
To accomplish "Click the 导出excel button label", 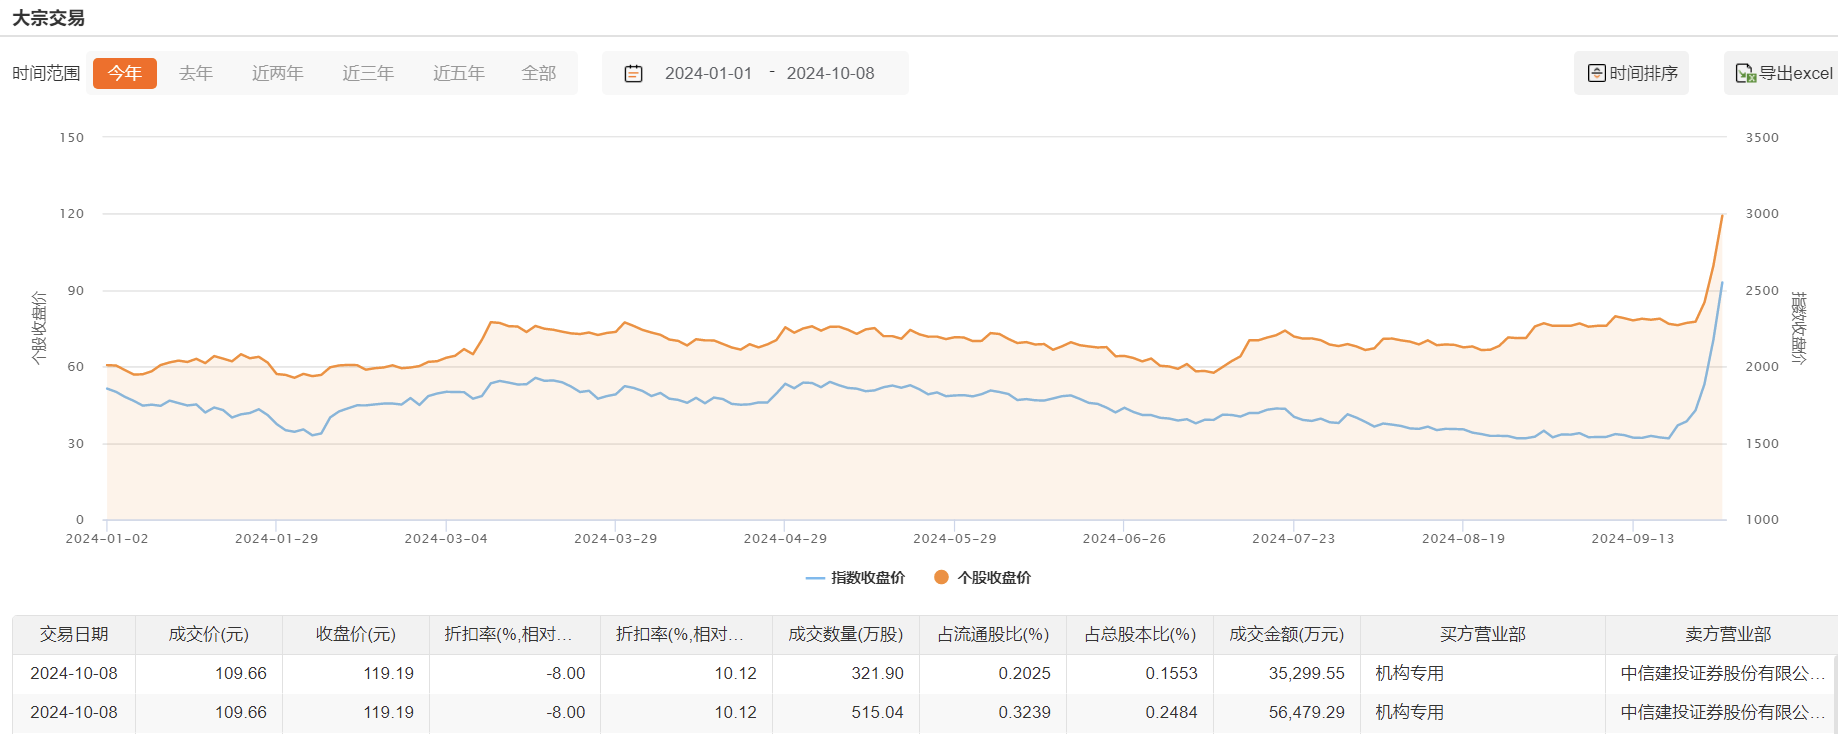I will point(1795,74).
